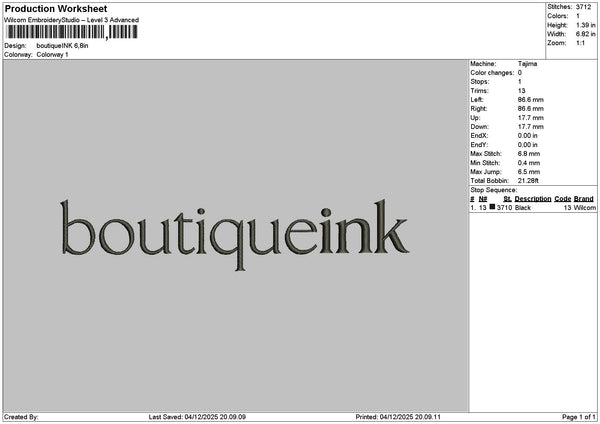The width and height of the screenshot is (600, 424).
Task: Click the EndX value 0.00 in
Action: 527,136
